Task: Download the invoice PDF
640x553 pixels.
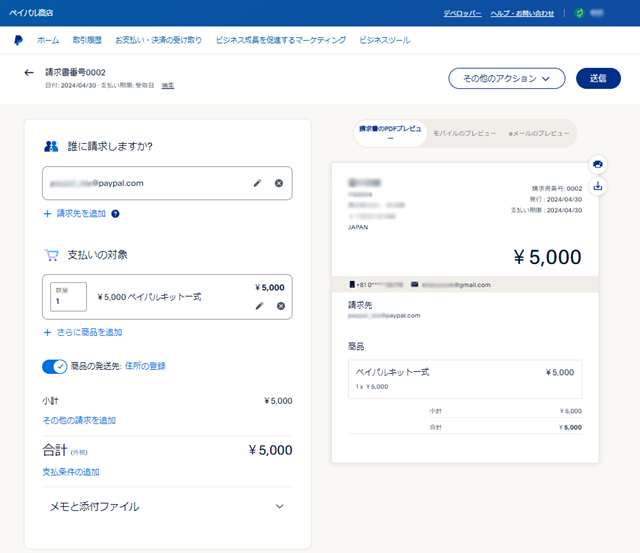Action: coord(597,185)
